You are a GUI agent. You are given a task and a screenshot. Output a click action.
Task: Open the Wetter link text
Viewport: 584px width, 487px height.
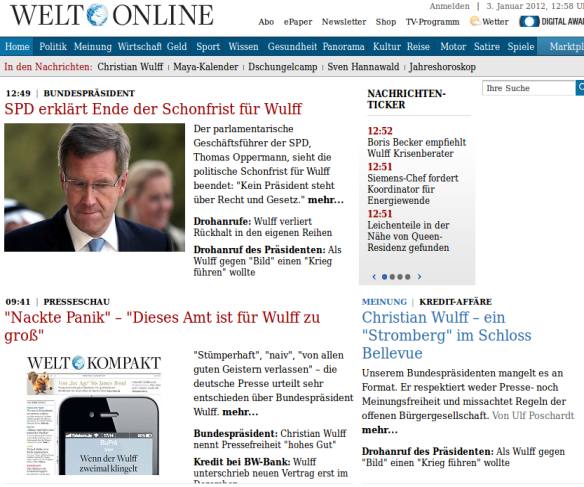coord(495,22)
